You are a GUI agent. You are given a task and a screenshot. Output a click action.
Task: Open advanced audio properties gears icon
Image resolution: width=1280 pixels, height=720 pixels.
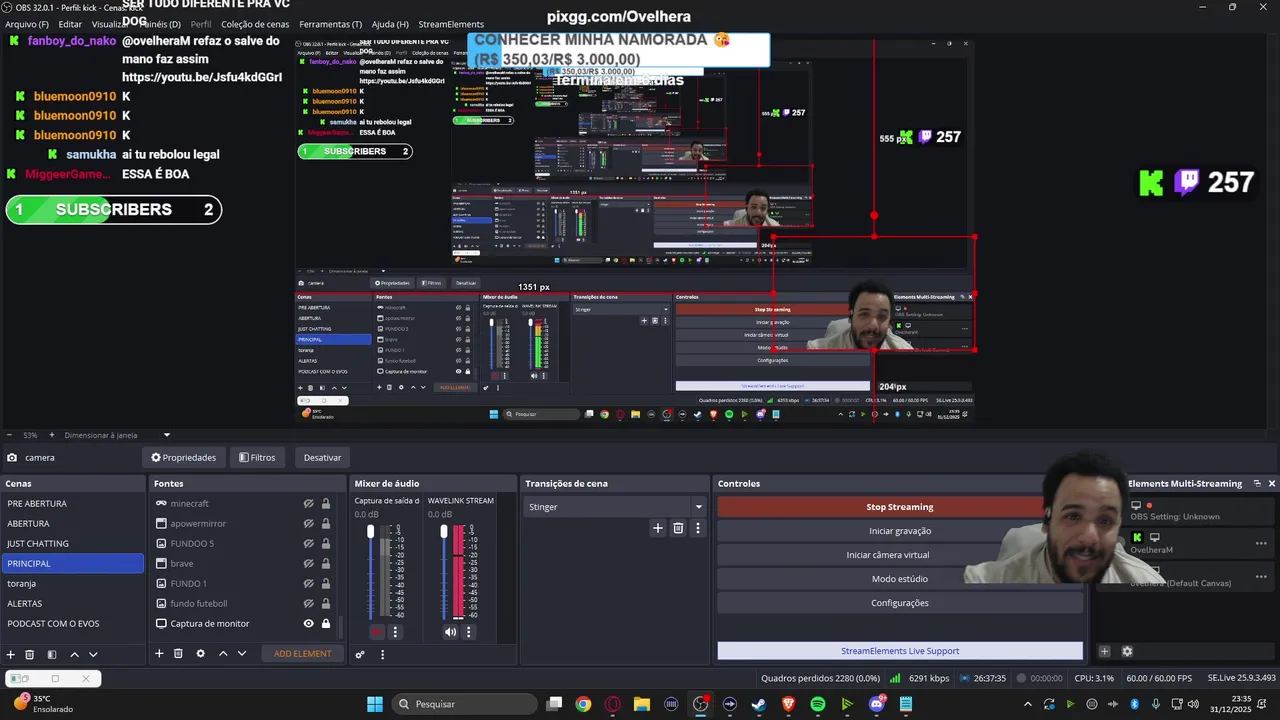[360, 655]
